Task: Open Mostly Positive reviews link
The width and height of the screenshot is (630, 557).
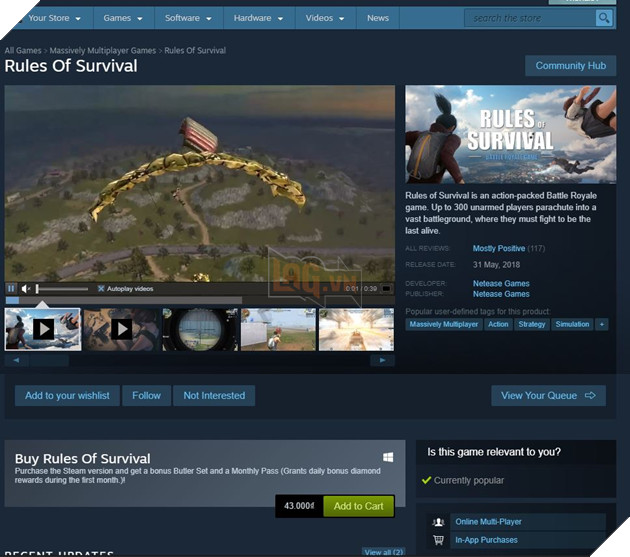Action: pos(499,248)
